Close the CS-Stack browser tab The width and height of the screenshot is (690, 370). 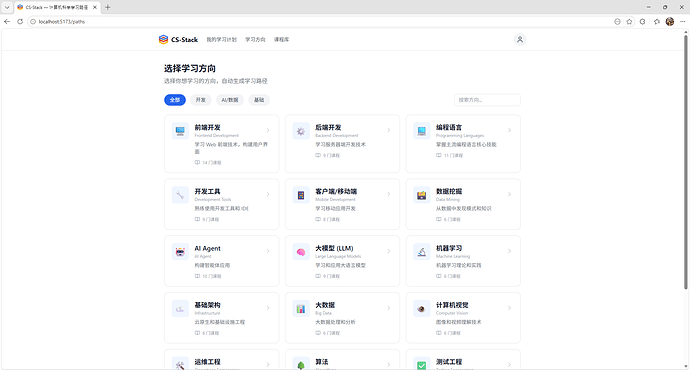tap(95, 7)
